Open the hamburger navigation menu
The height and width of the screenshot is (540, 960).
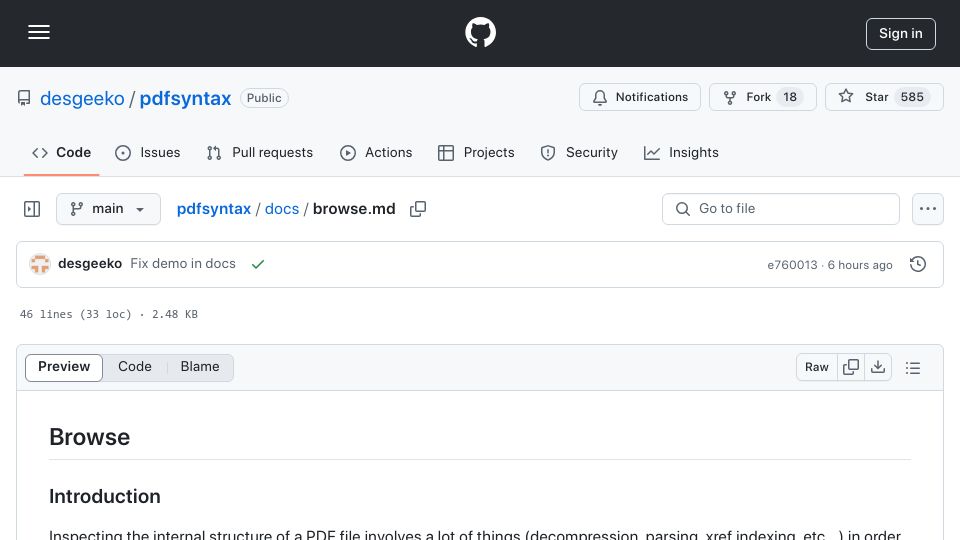point(39,32)
